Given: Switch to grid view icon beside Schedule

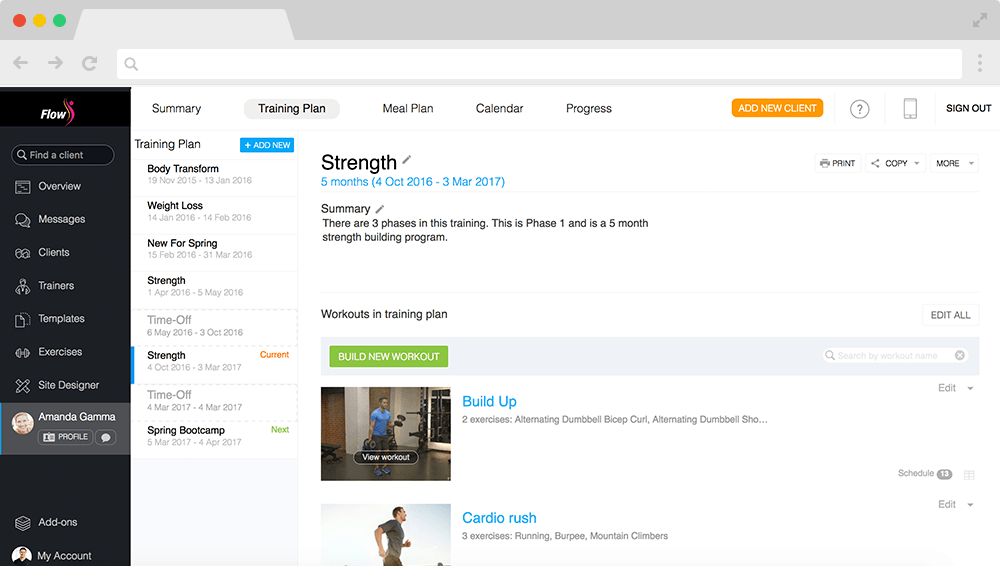Looking at the screenshot, I should pos(969,475).
